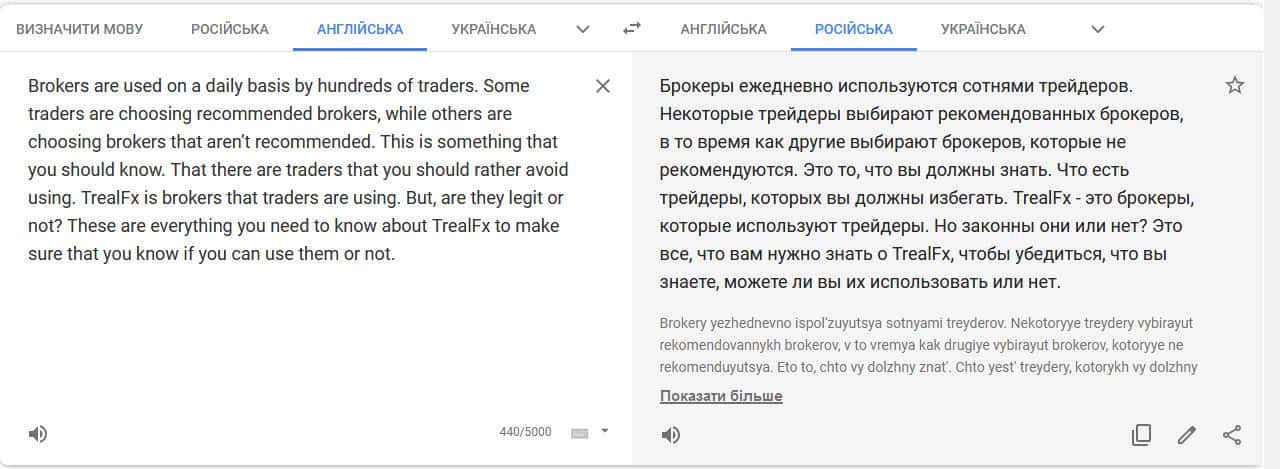Clear the source text with X
This screenshot has height=469, width=1280.
603,86
